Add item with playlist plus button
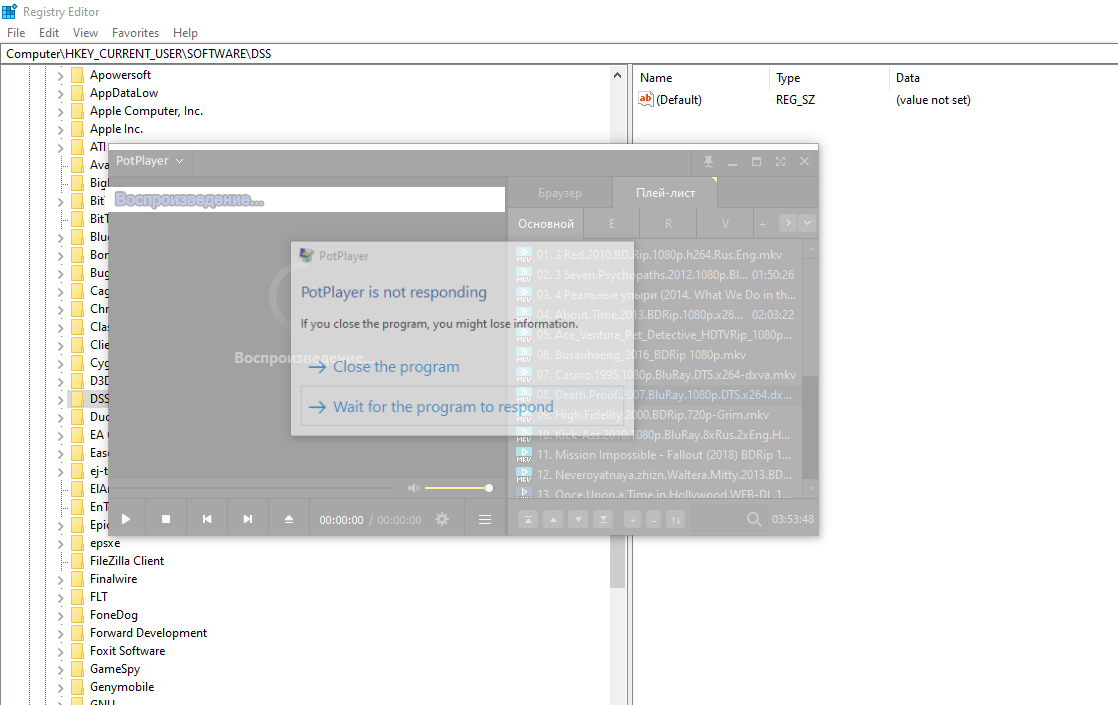 click(632, 520)
